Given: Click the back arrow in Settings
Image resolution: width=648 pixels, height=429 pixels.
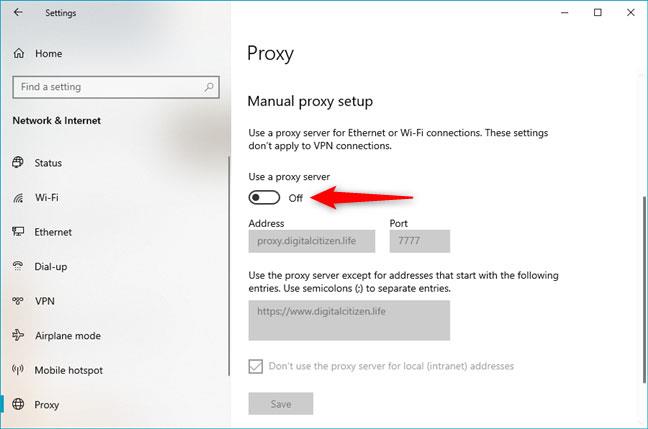Looking at the screenshot, I should 18,12.
